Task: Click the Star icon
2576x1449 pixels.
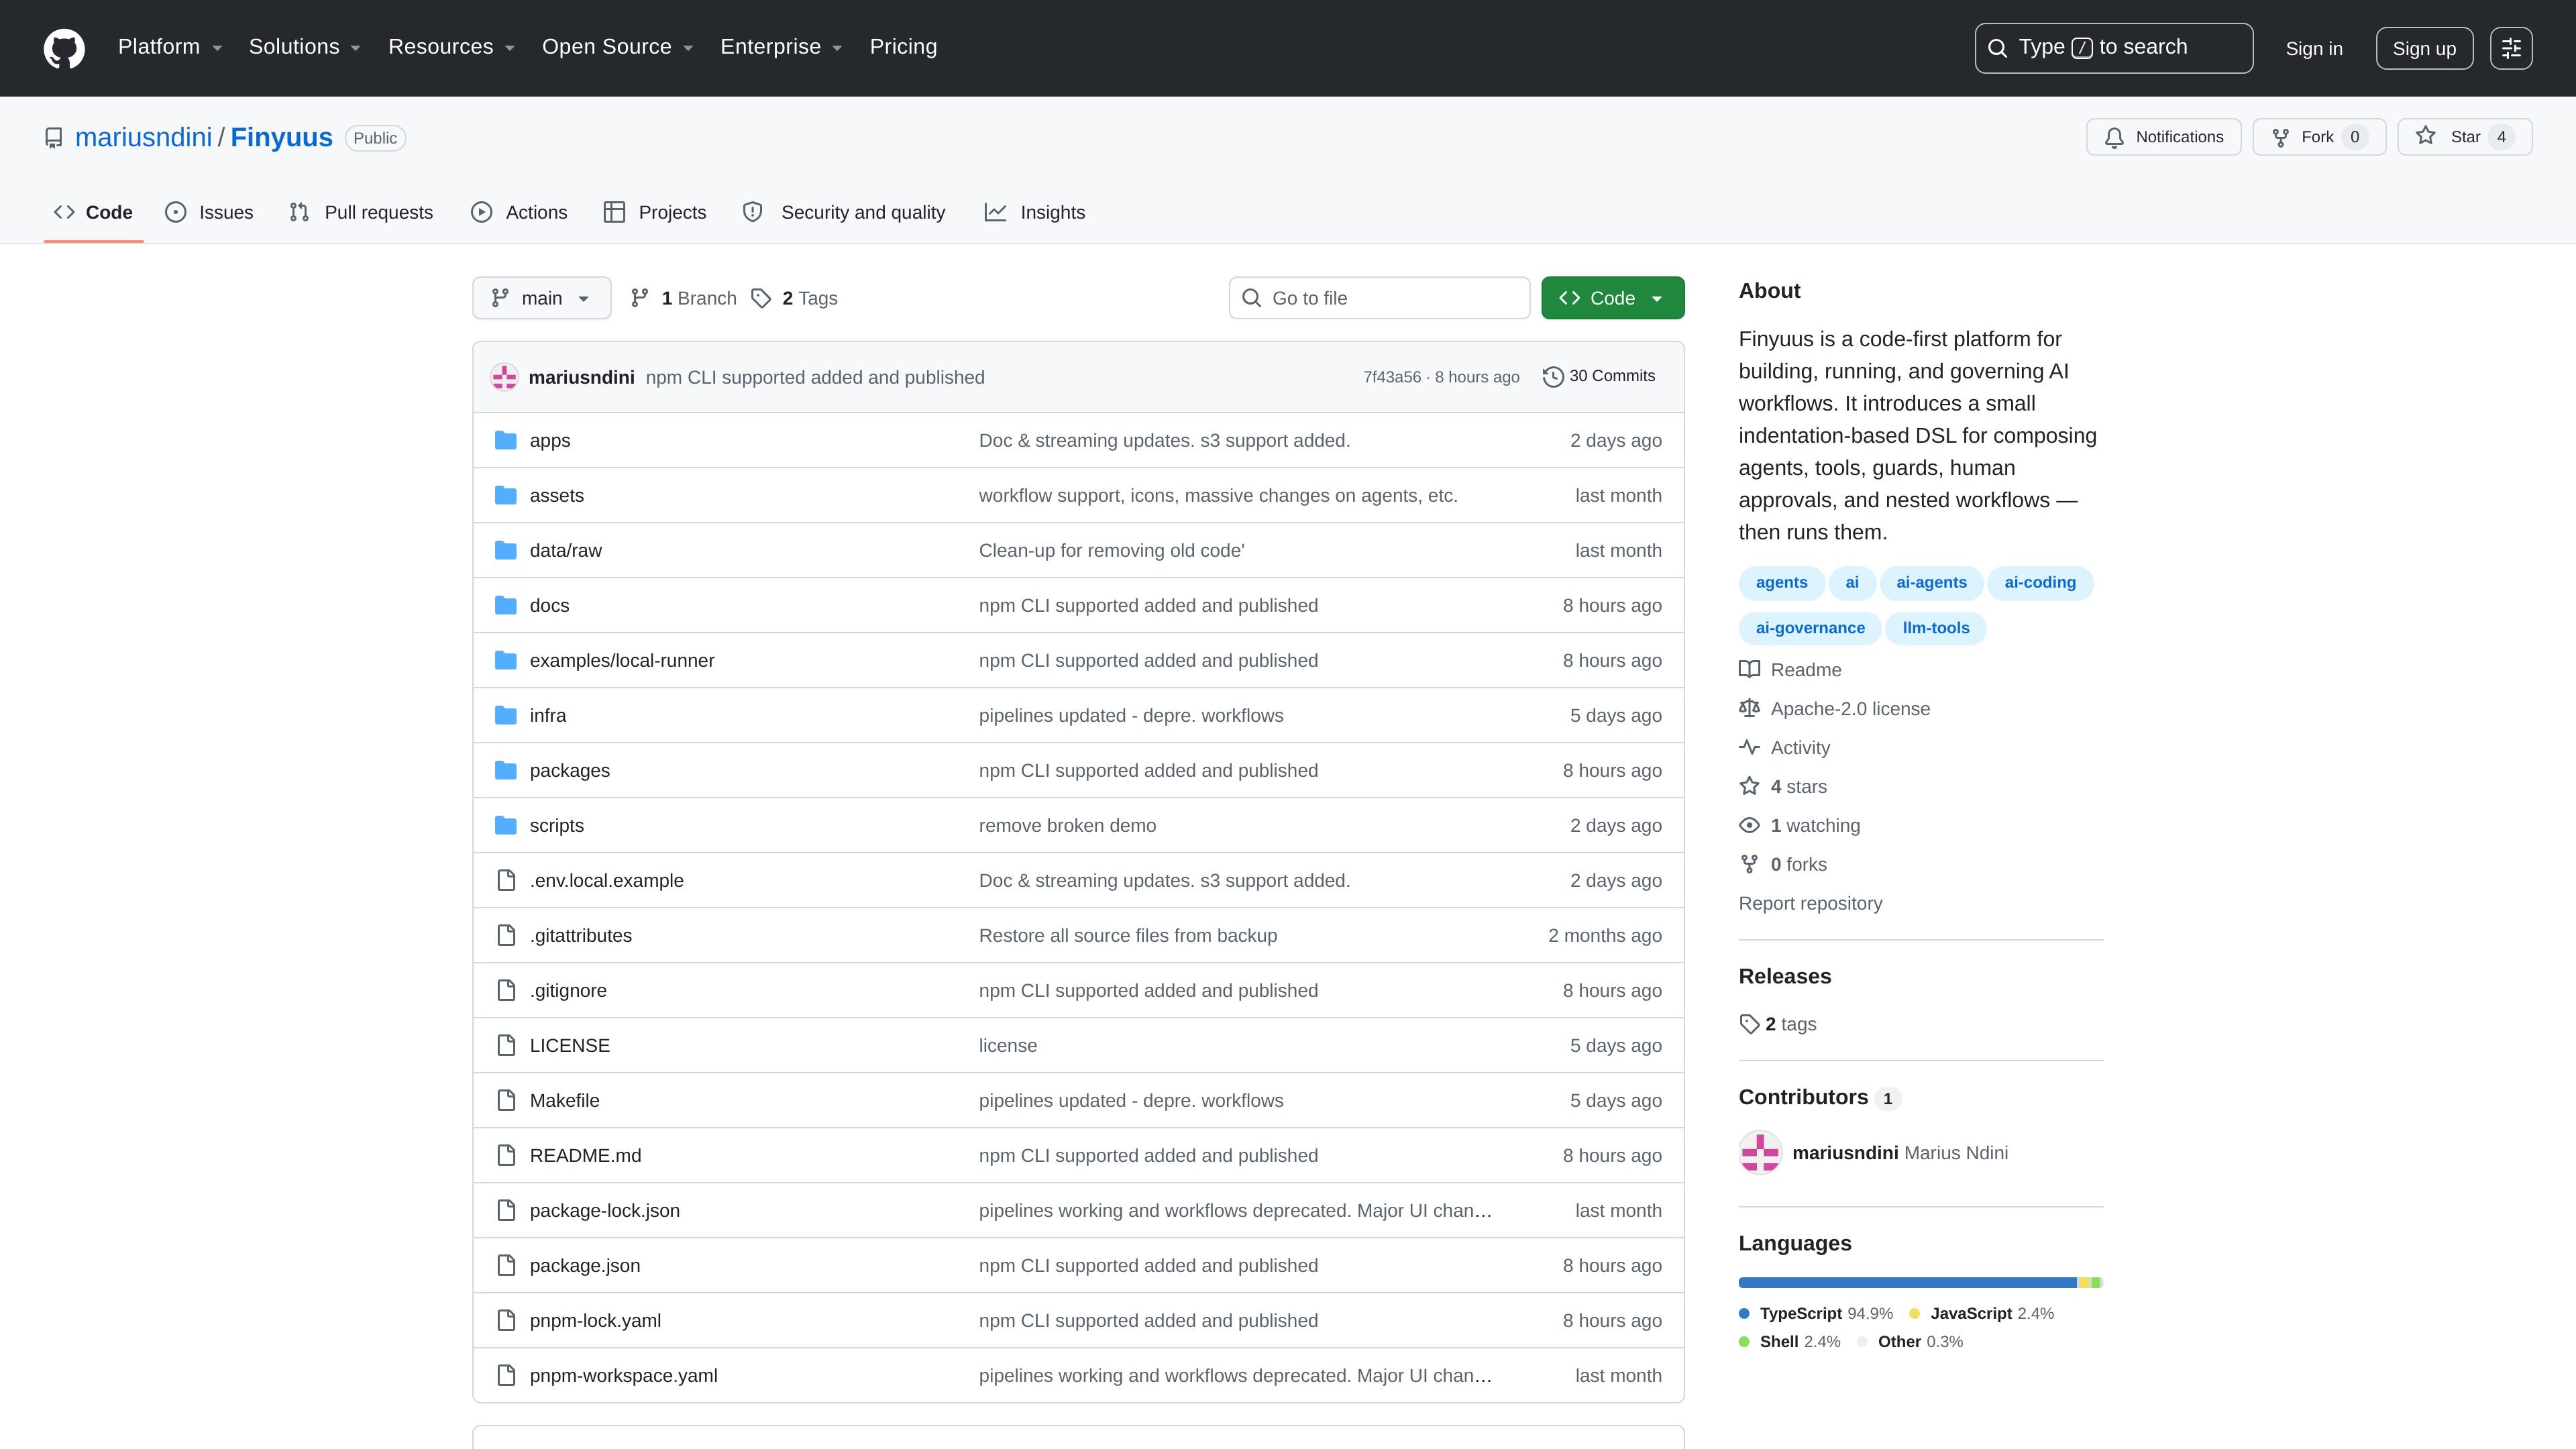Action: click(2426, 136)
